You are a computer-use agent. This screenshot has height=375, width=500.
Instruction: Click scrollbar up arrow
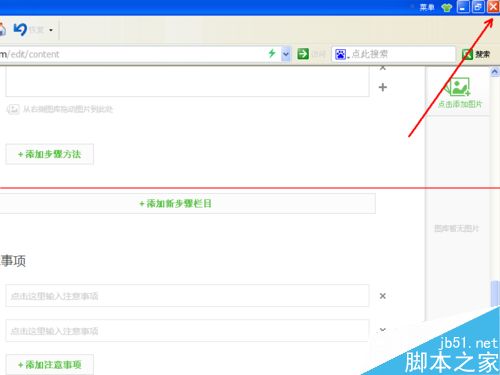point(495,72)
